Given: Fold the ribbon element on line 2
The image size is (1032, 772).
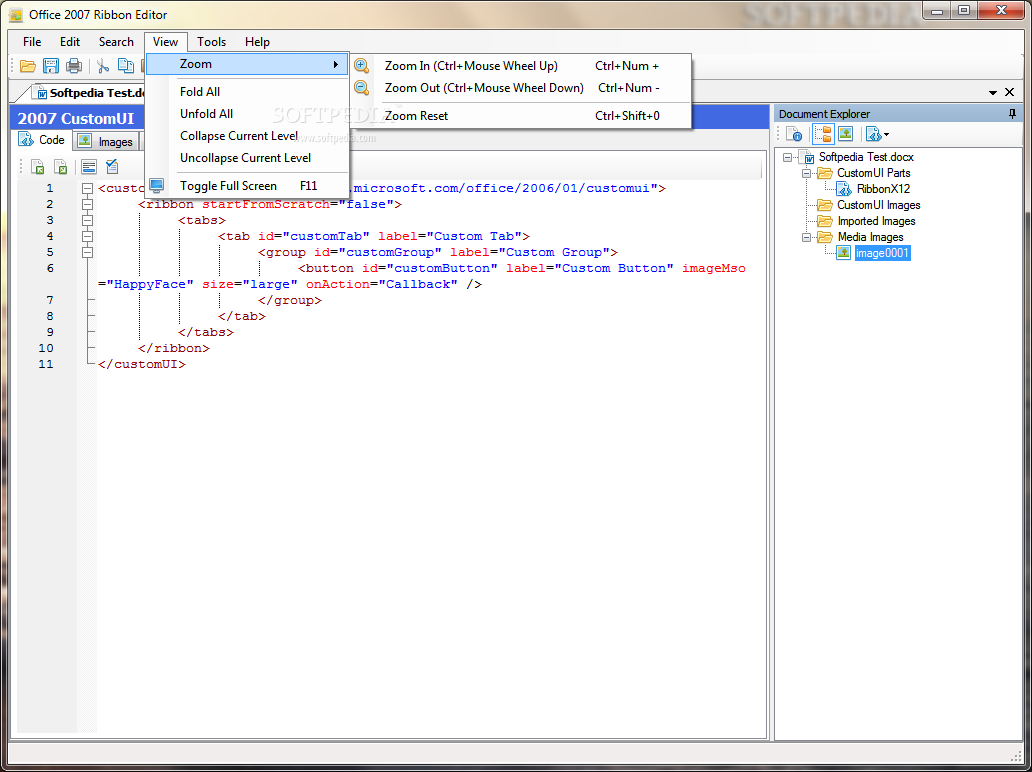Looking at the screenshot, I should tap(88, 204).
